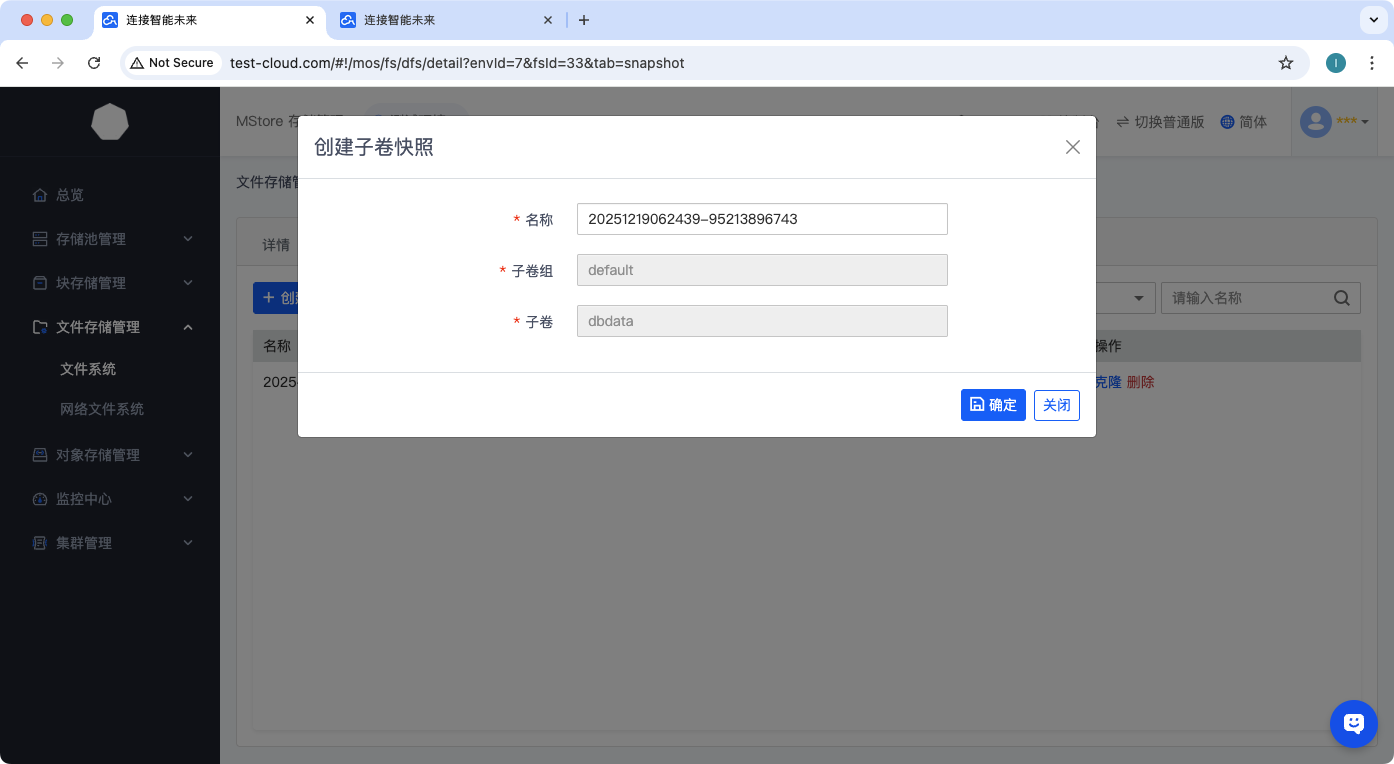Viewport: 1394px width, 764px height.
Task: Click the search magnifier icon
Action: point(1341,298)
